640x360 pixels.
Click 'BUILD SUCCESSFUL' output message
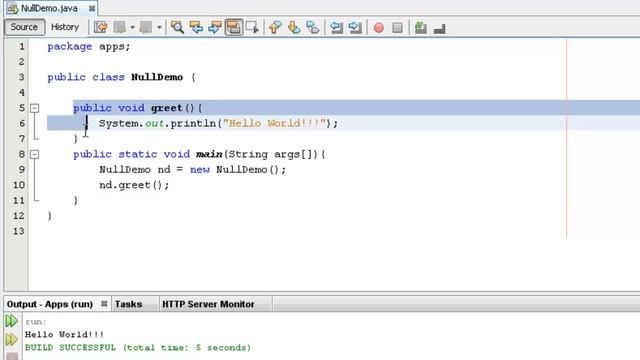[x=70, y=348]
